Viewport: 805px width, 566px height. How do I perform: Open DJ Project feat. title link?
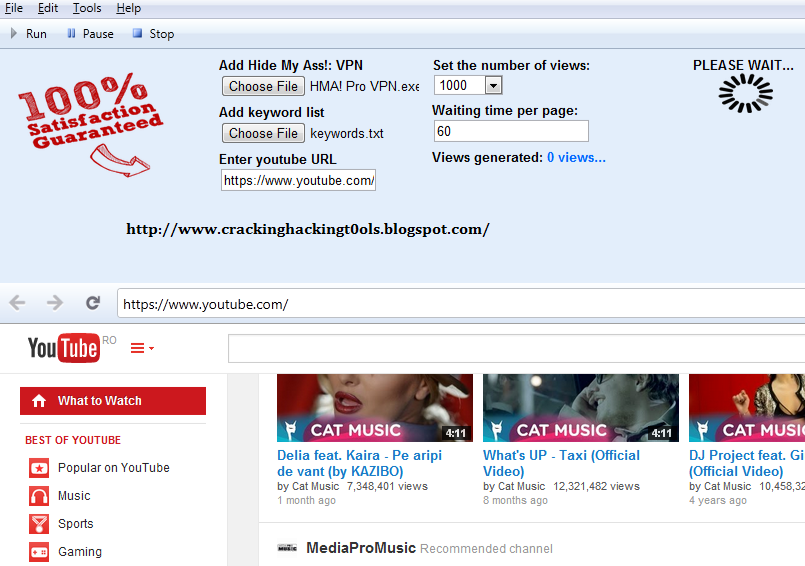pyautogui.click(x=747, y=463)
